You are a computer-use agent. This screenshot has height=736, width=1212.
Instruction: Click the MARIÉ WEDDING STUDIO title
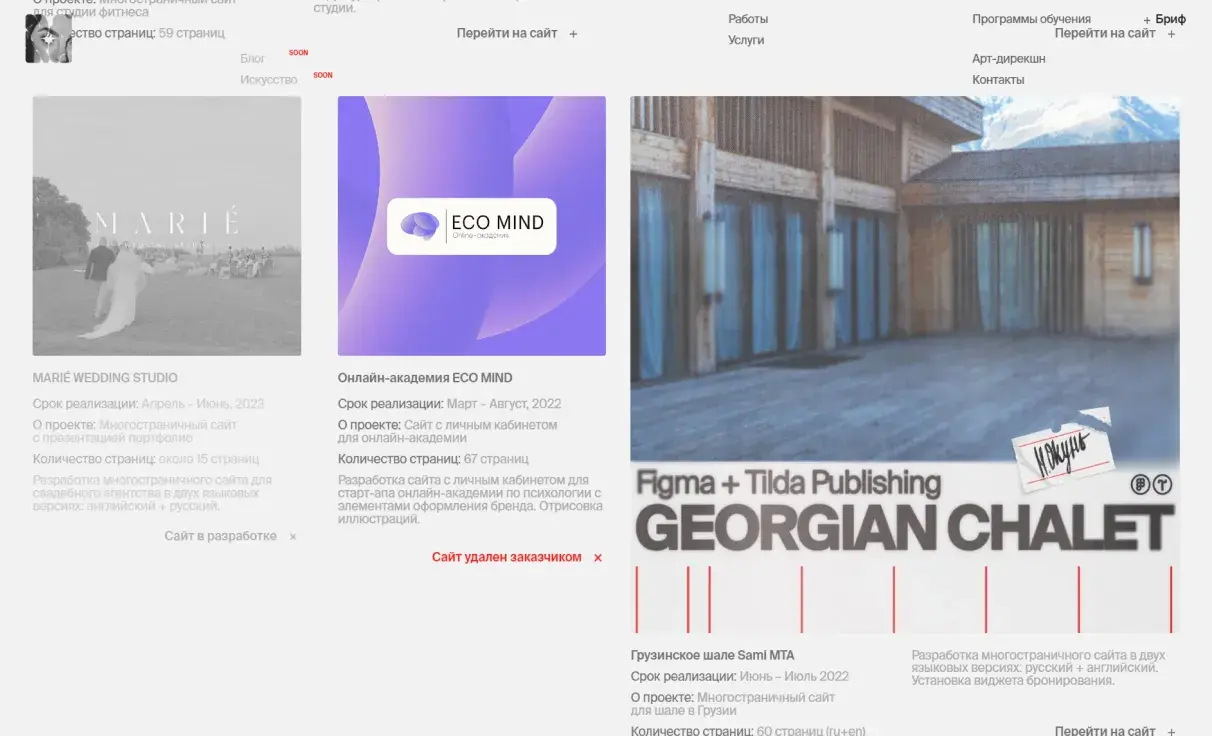click(x=105, y=378)
